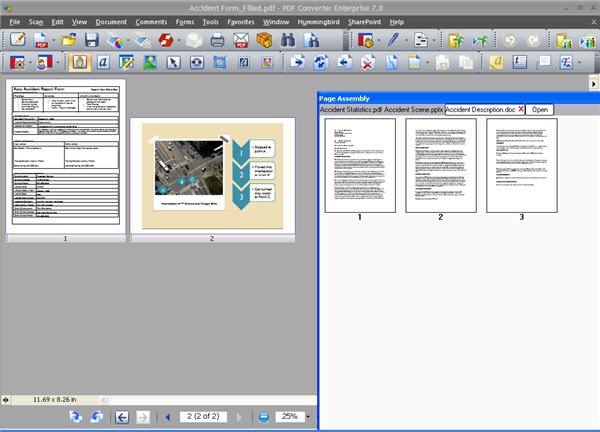
Task: Click the page number input field
Action: pos(204,416)
